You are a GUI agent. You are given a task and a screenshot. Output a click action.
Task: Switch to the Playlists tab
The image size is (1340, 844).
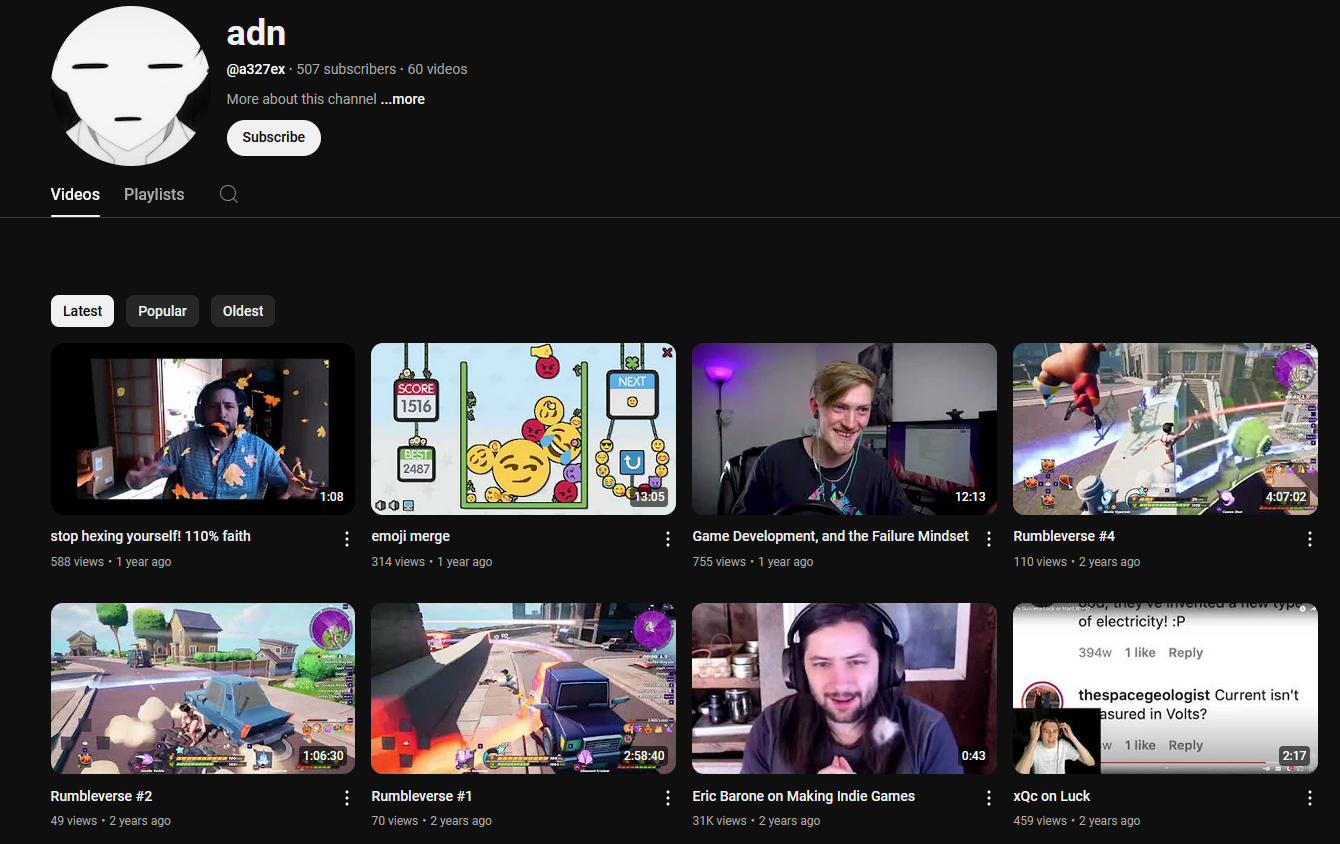click(x=154, y=194)
